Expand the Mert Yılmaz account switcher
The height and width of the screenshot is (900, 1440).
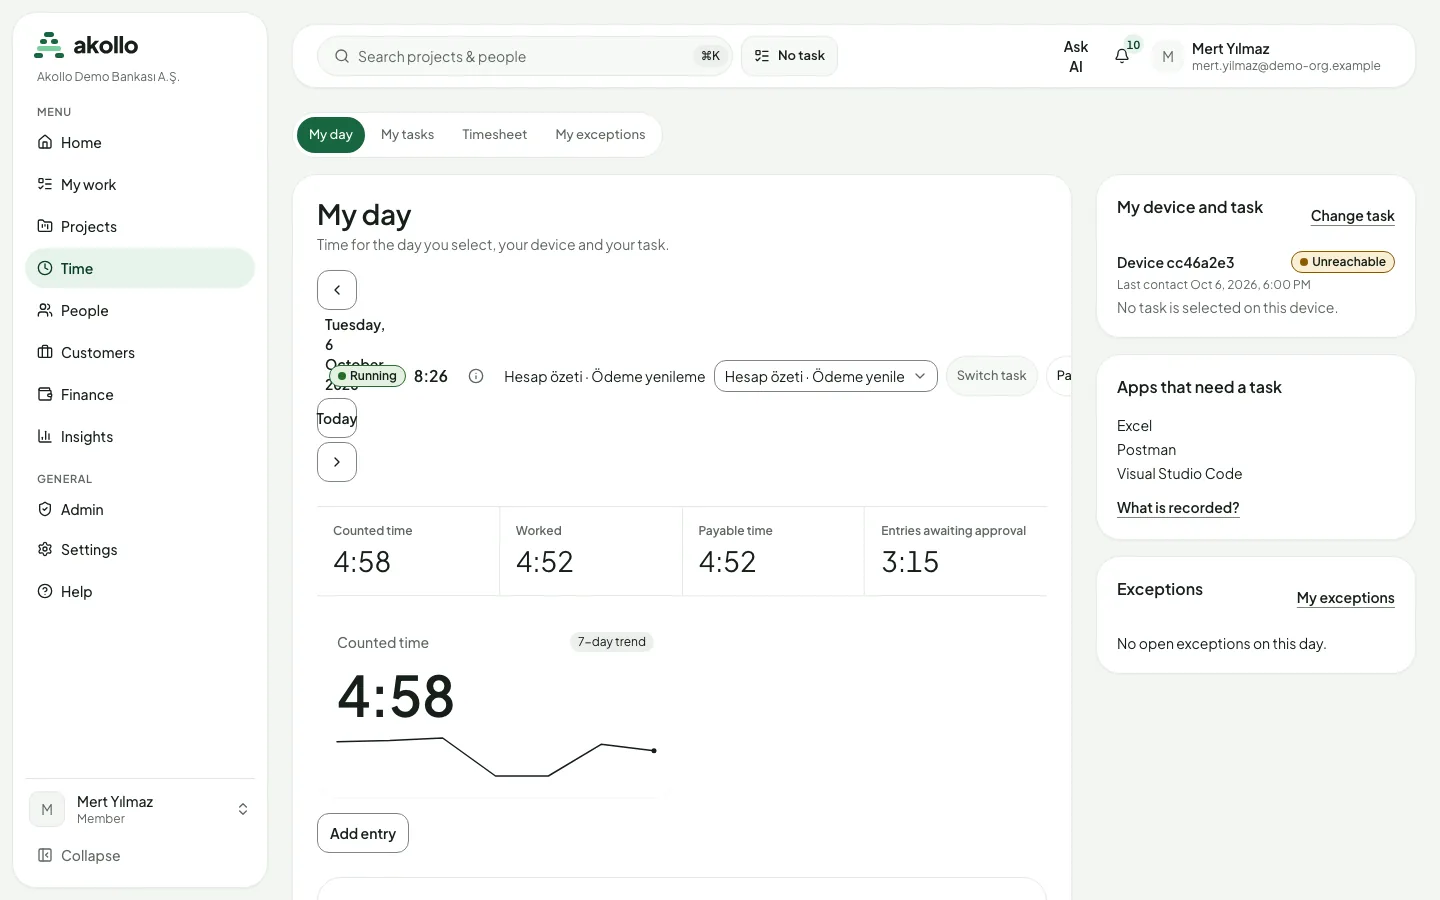pos(140,809)
